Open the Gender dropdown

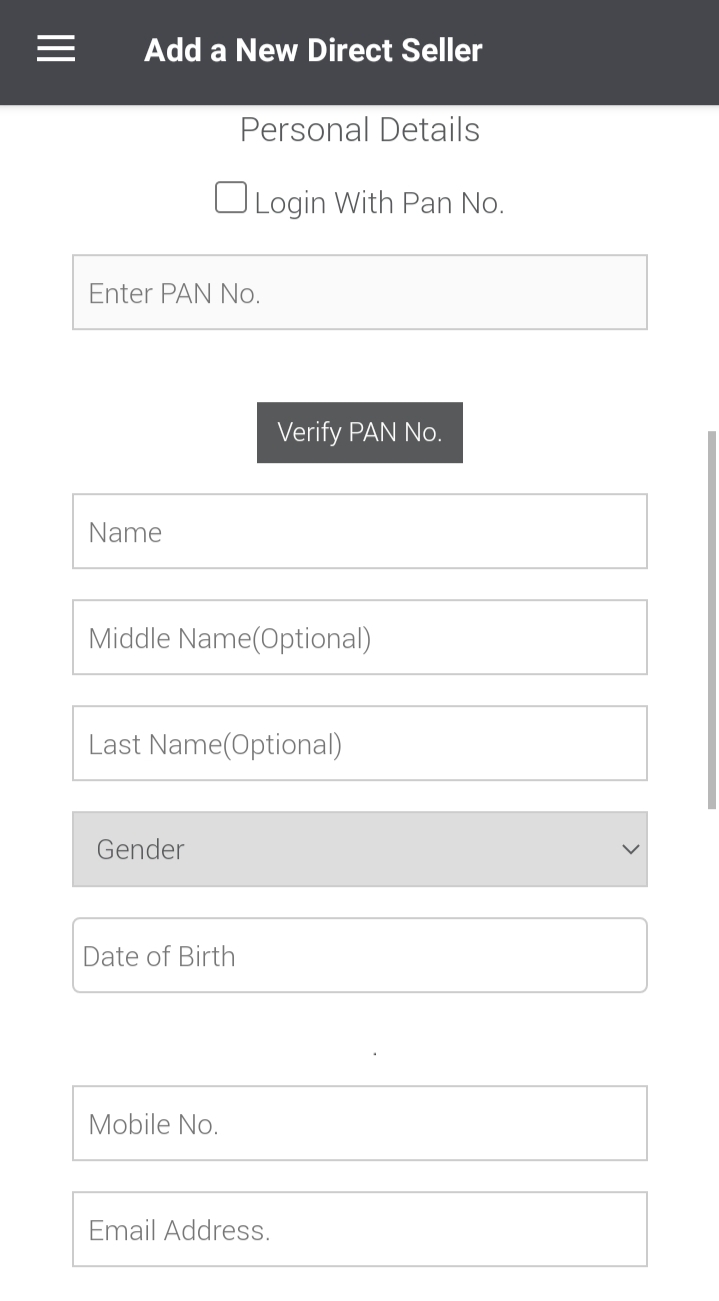(x=359, y=849)
